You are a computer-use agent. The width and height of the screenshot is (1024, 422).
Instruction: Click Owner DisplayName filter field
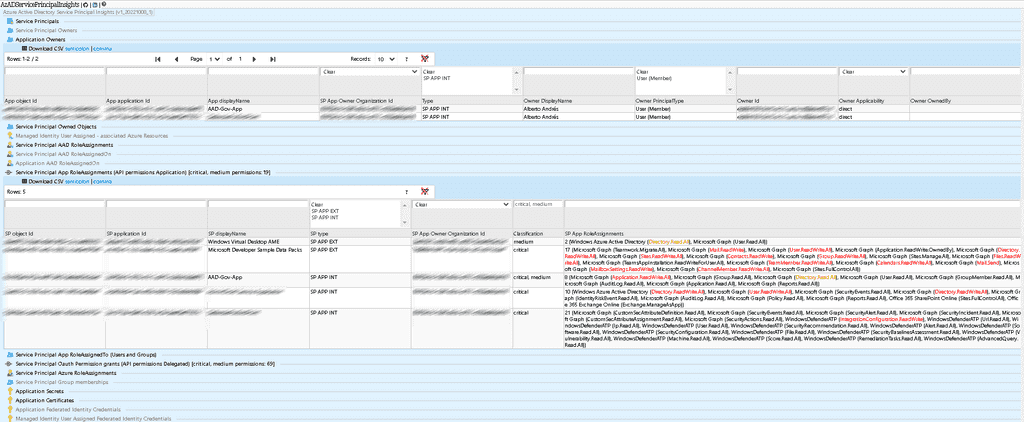(x=578, y=71)
